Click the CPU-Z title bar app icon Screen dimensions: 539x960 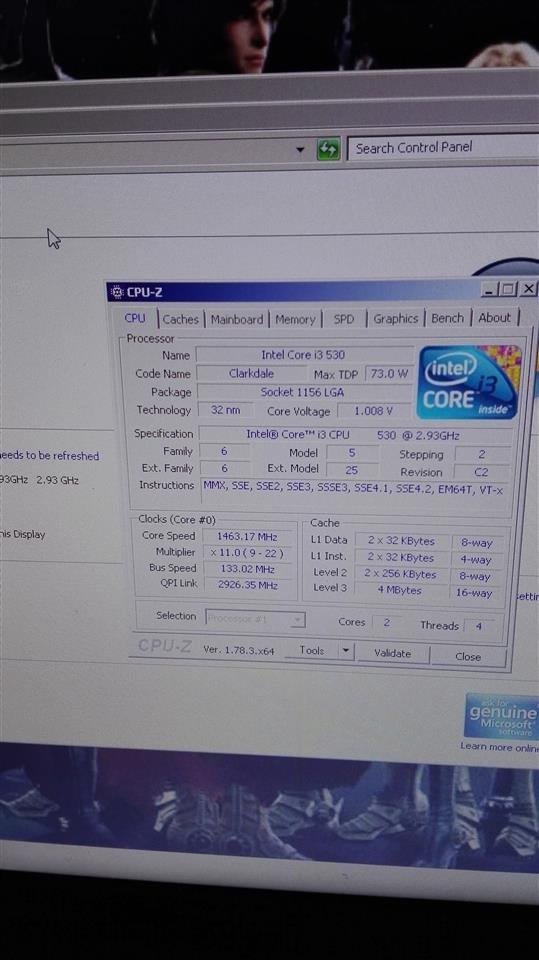[116, 292]
